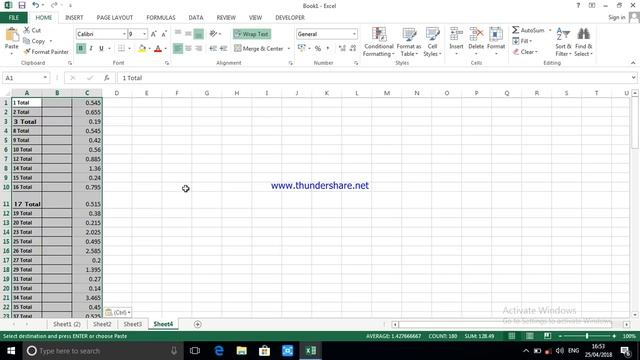The image size is (640, 360).
Task: Select row 11 header
Action: point(6,200)
